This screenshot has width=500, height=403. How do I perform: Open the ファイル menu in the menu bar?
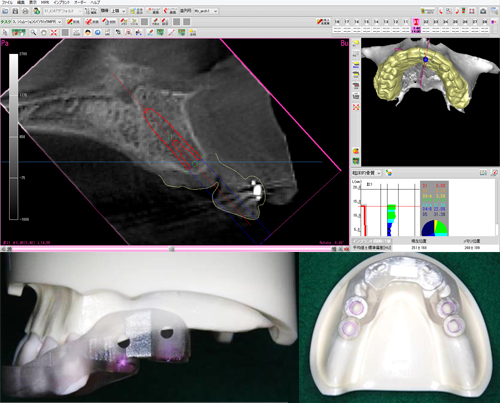coord(7,2)
